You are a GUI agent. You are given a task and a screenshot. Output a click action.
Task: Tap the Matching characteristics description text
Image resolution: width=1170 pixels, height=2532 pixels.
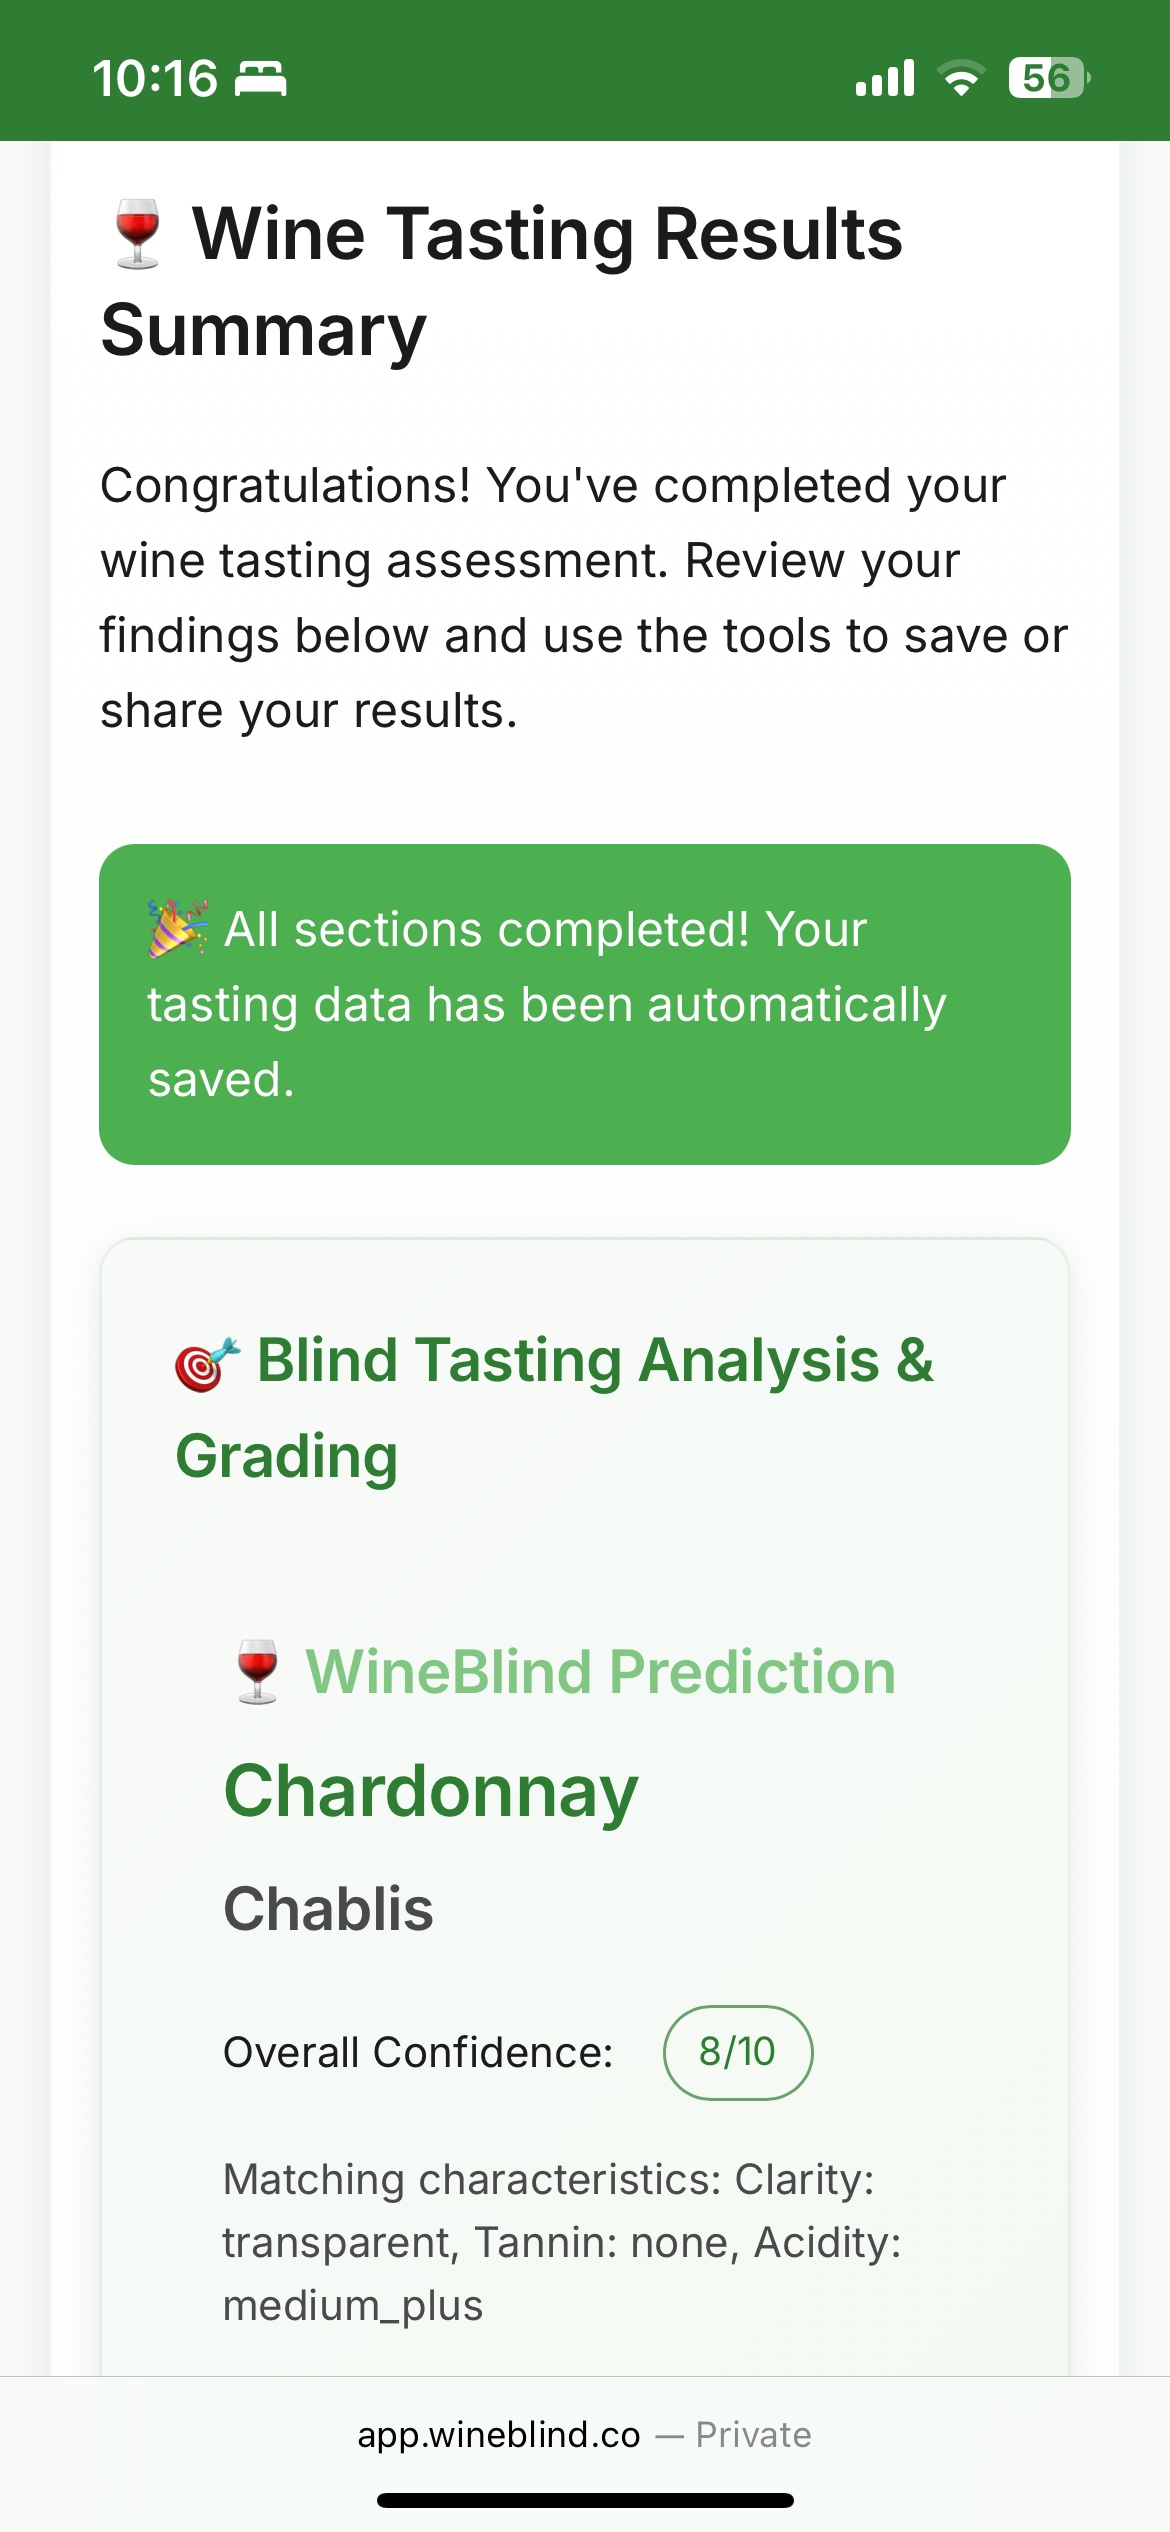click(x=560, y=2242)
